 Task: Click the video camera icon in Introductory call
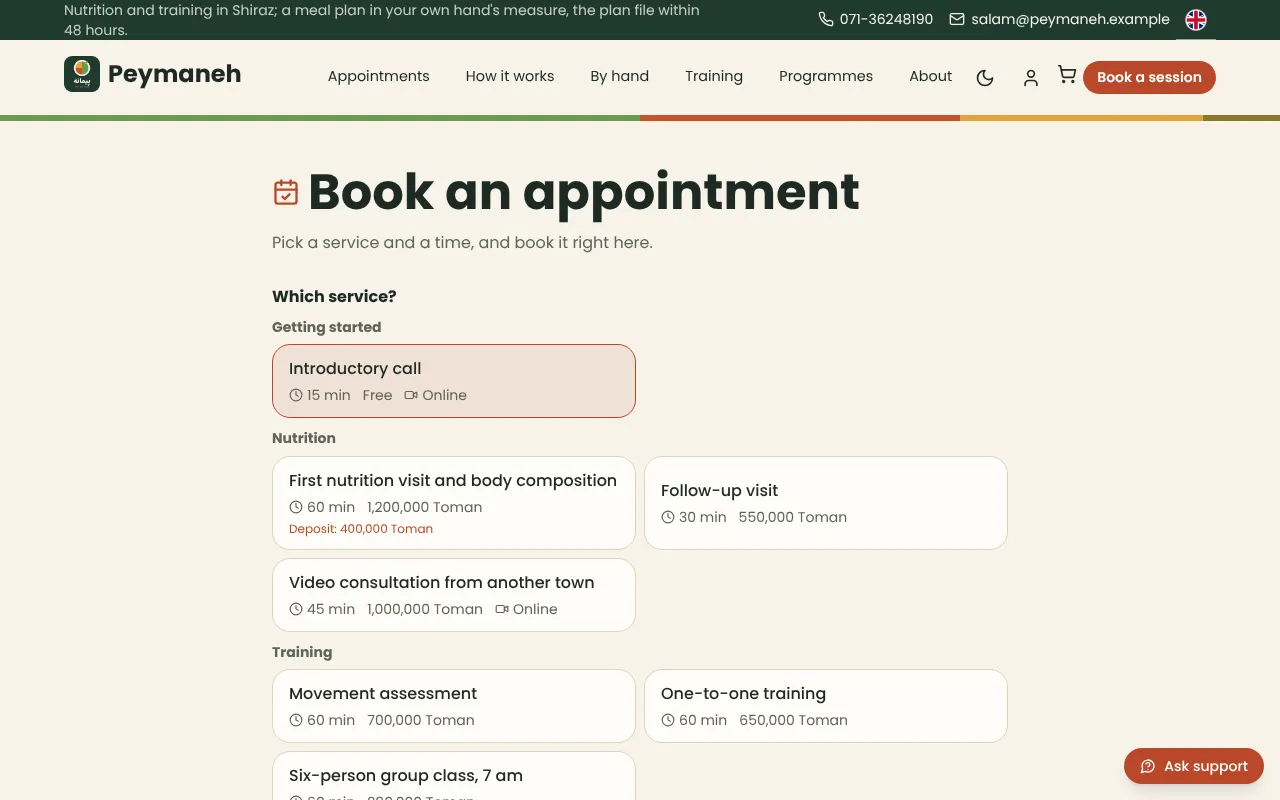click(x=411, y=395)
